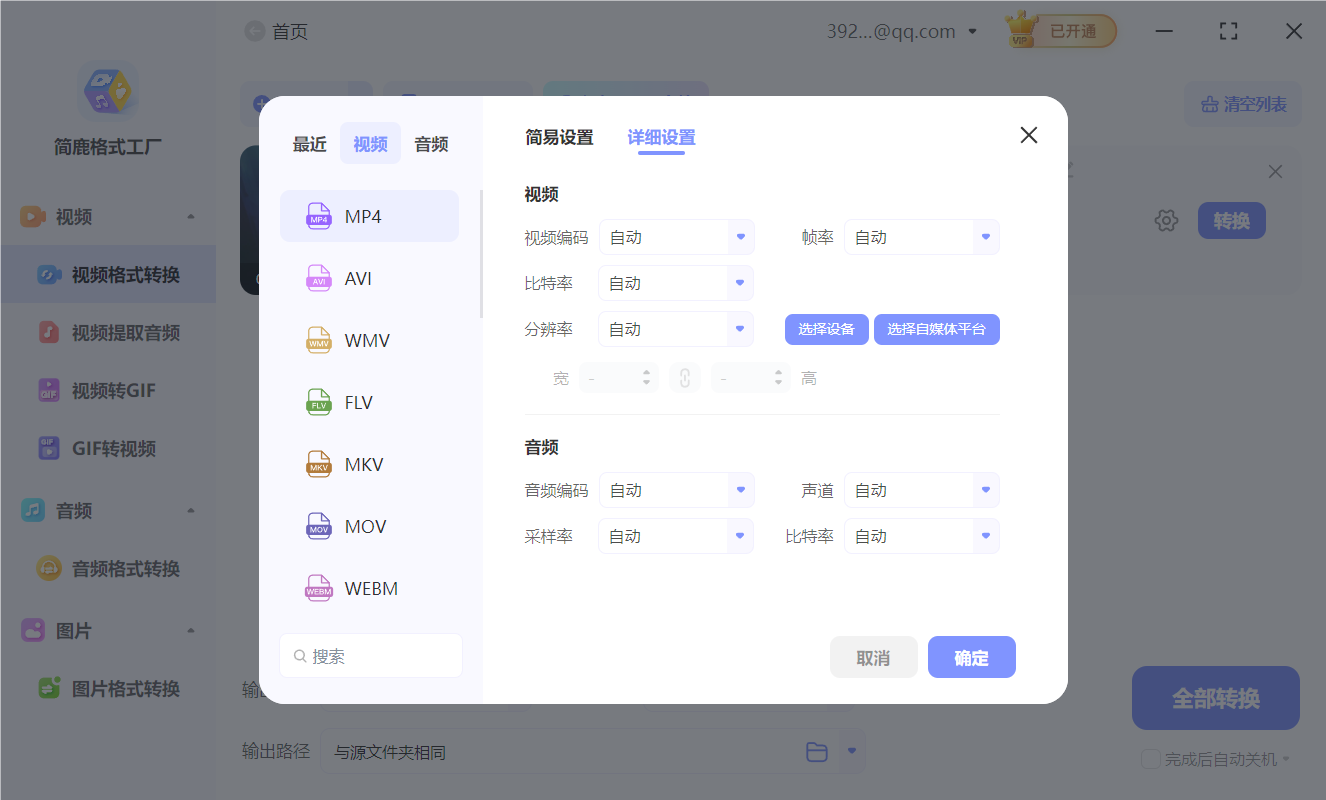This screenshot has width=1326, height=800.
Task: Select the WEBM output format
Action: tap(369, 587)
